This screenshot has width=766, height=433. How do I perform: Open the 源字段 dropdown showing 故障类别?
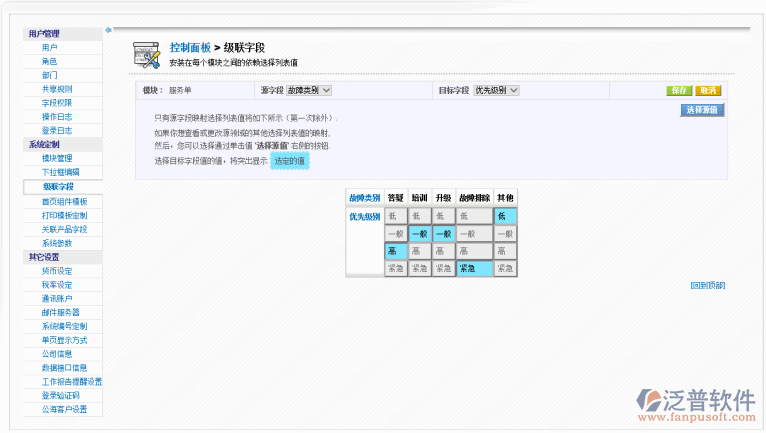(309, 90)
